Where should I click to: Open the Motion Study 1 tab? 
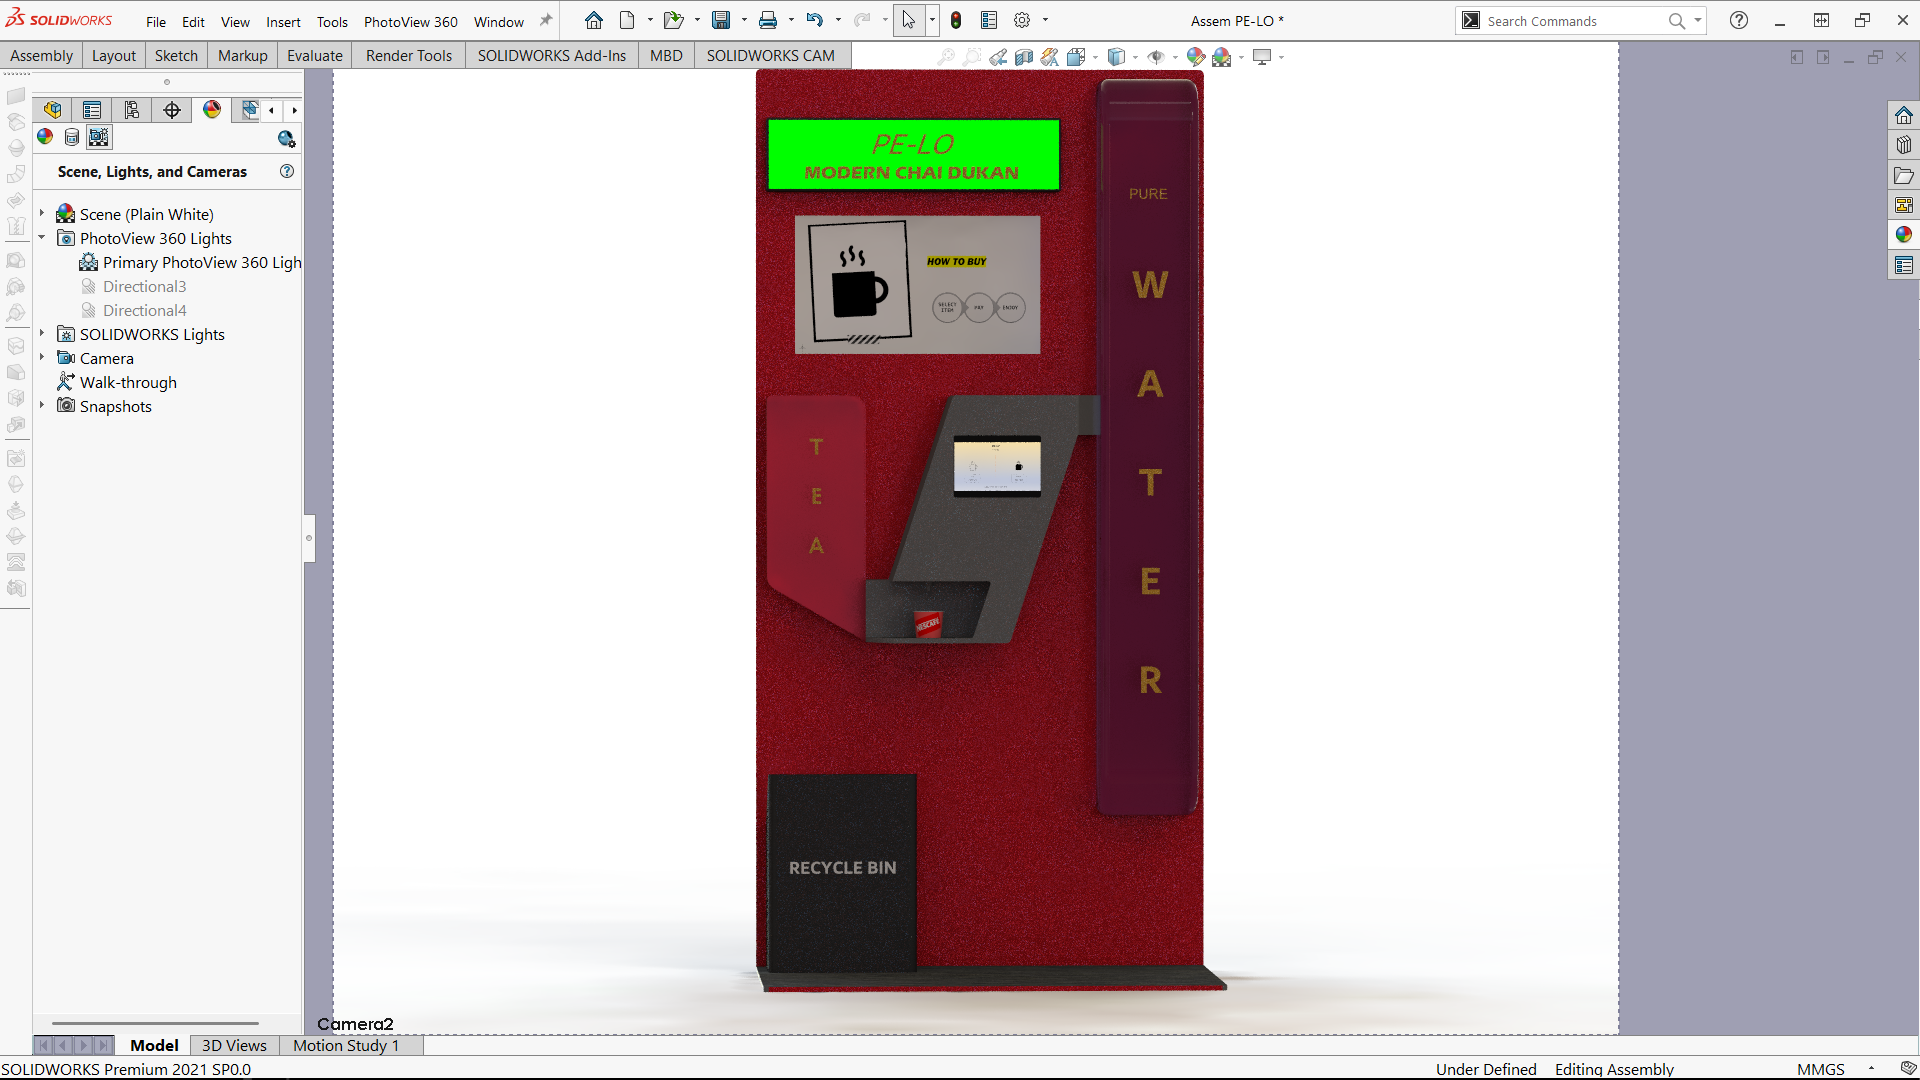click(345, 1045)
